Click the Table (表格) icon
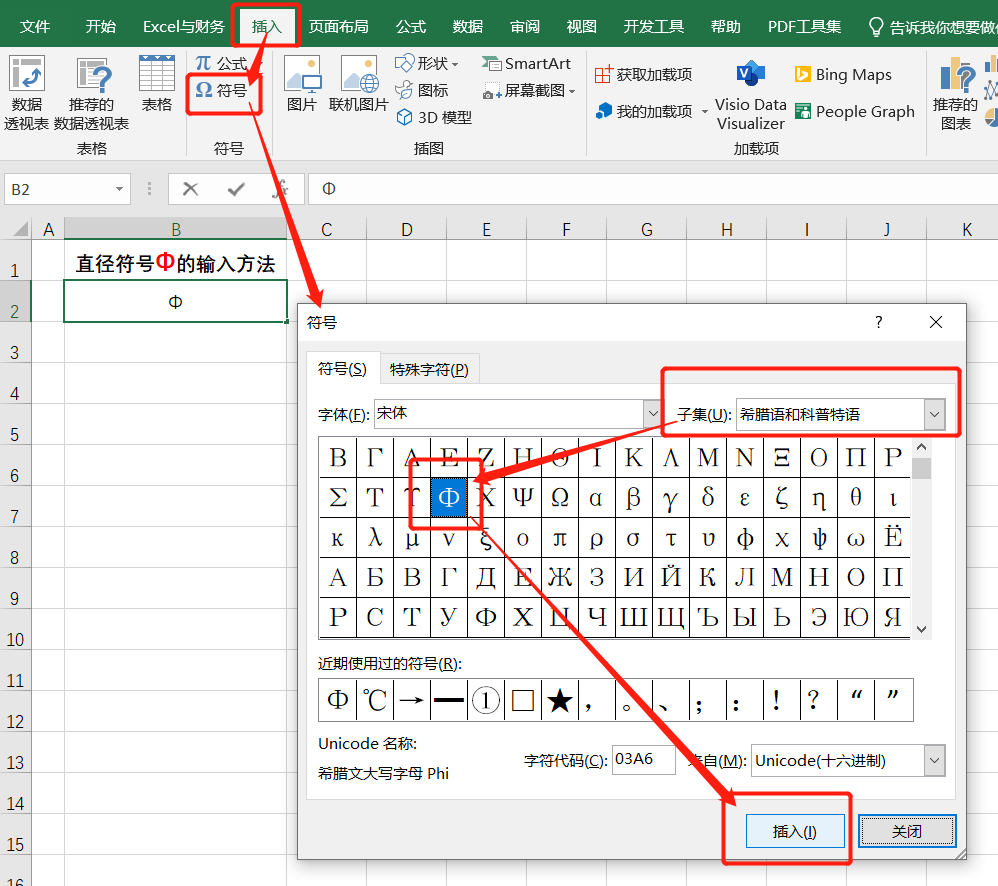This screenshot has height=886, width=998. (157, 83)
